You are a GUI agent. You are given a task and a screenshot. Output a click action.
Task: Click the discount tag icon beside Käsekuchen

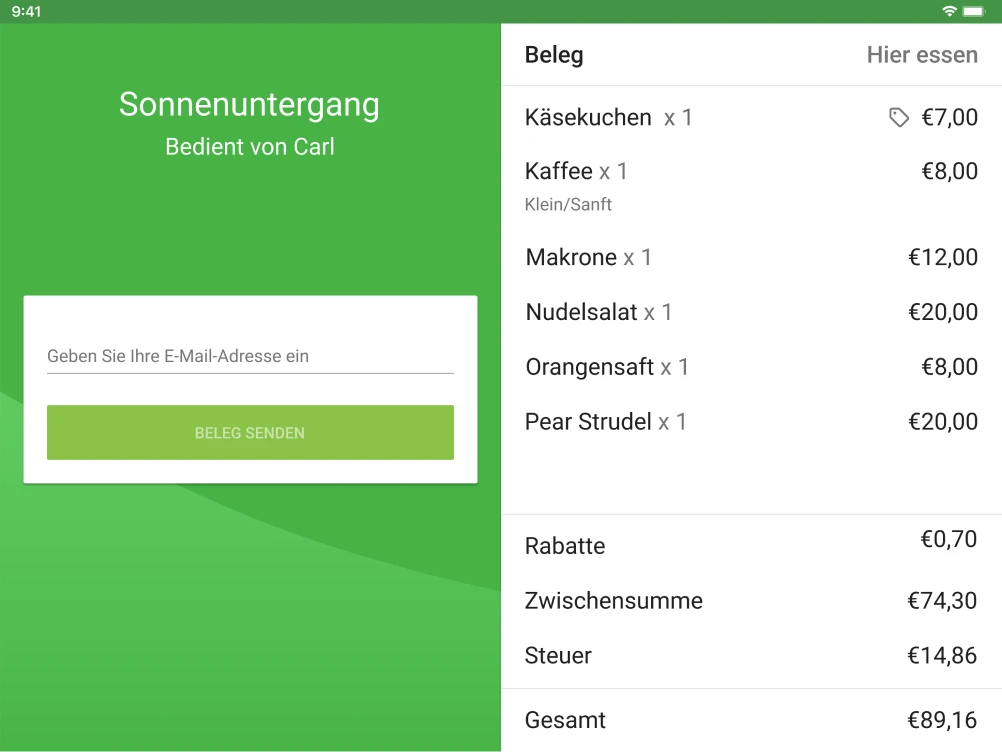pos(897,117)
